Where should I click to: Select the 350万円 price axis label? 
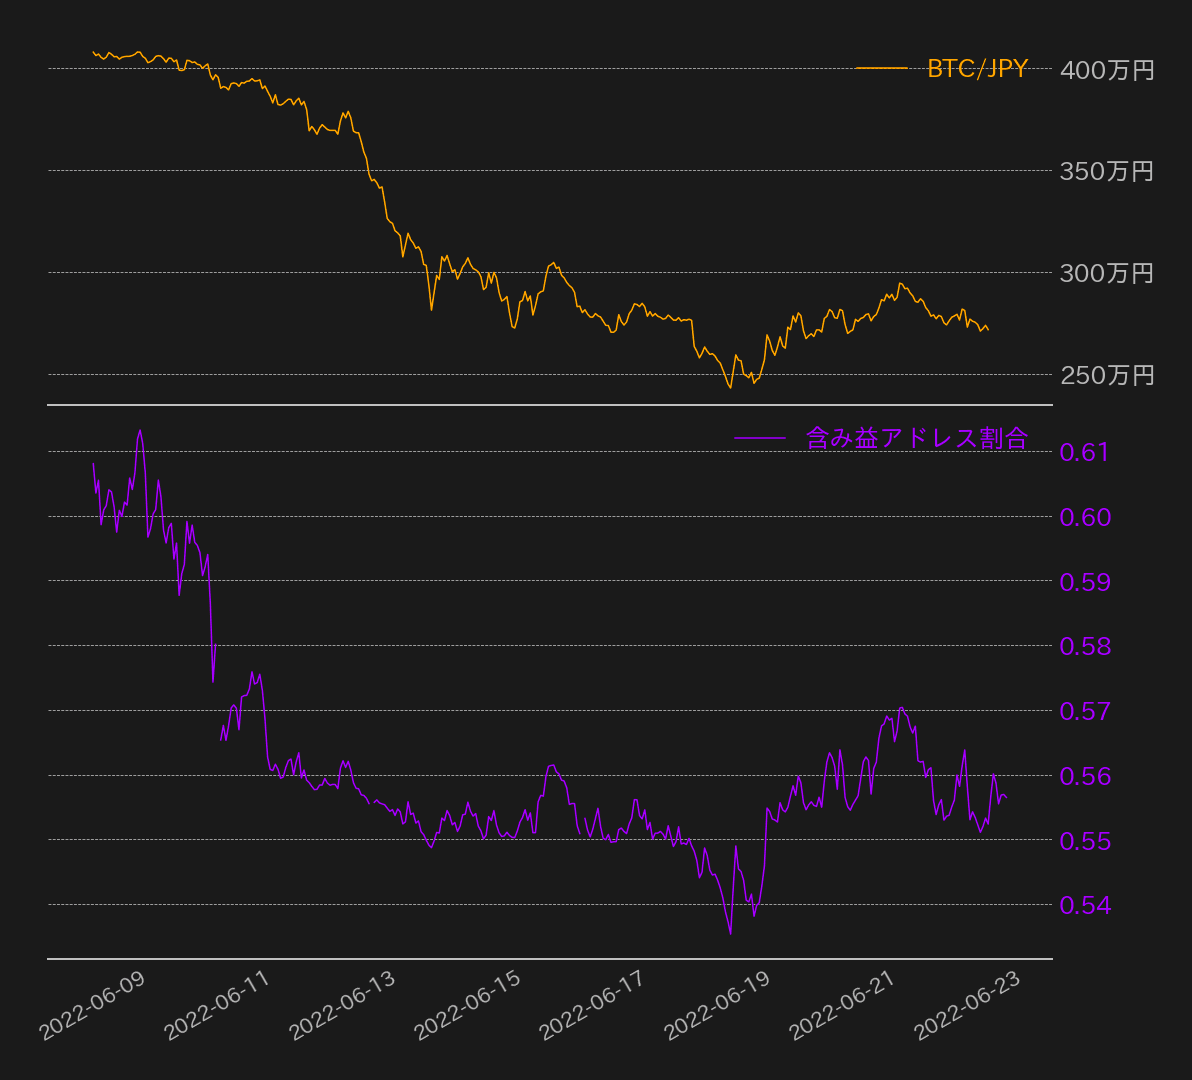pos(1107,171)
